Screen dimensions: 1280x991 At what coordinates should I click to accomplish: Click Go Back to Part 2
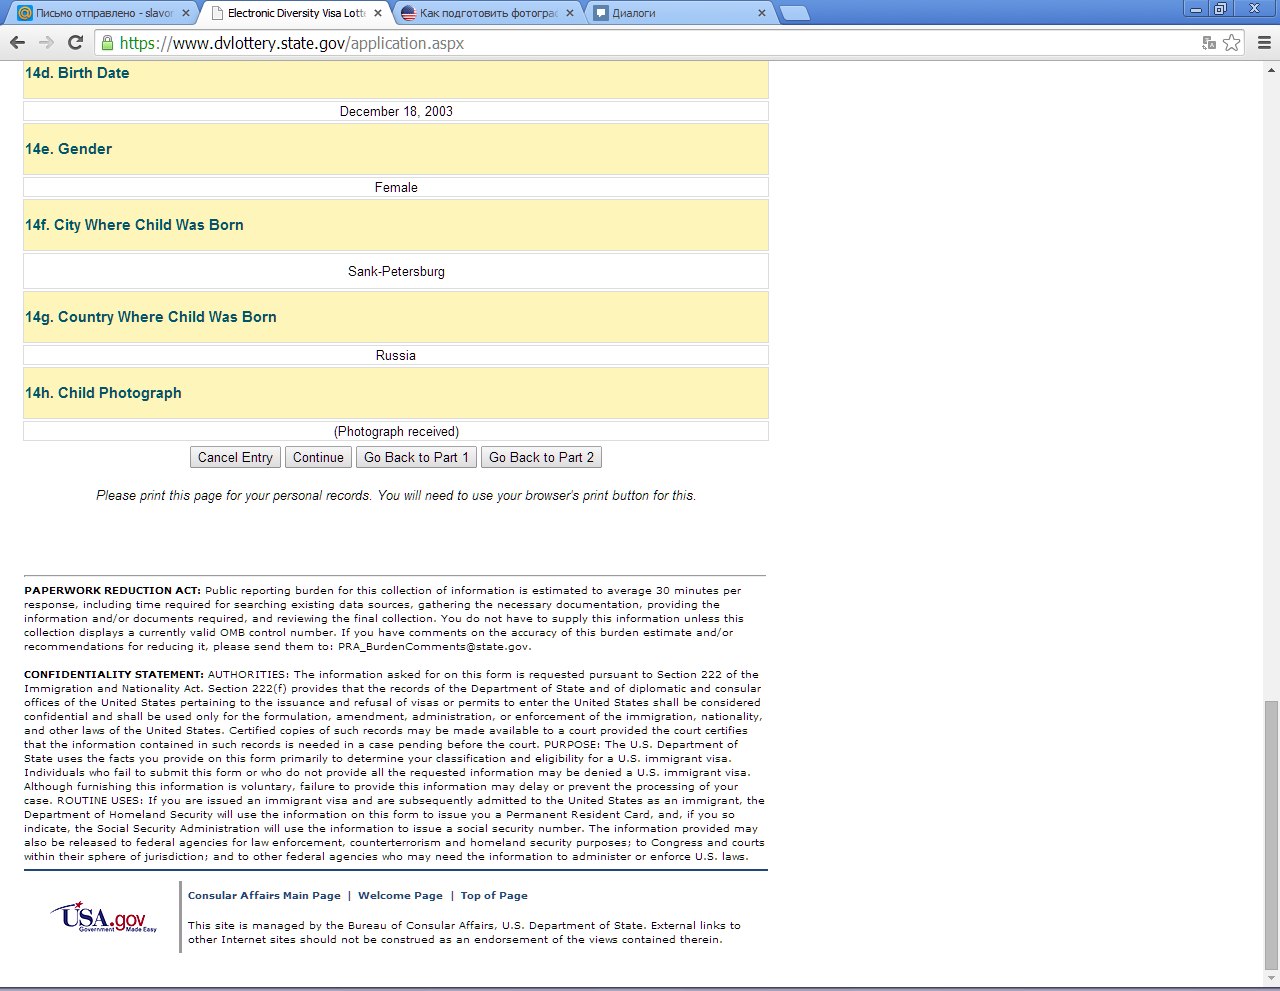541,457
